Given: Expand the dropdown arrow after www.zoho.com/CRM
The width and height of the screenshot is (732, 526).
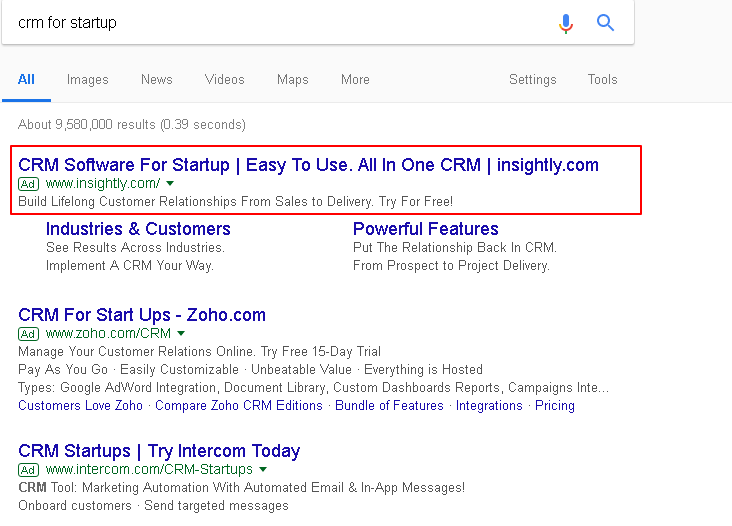Looking at the screenshot, I should [182, 333].
